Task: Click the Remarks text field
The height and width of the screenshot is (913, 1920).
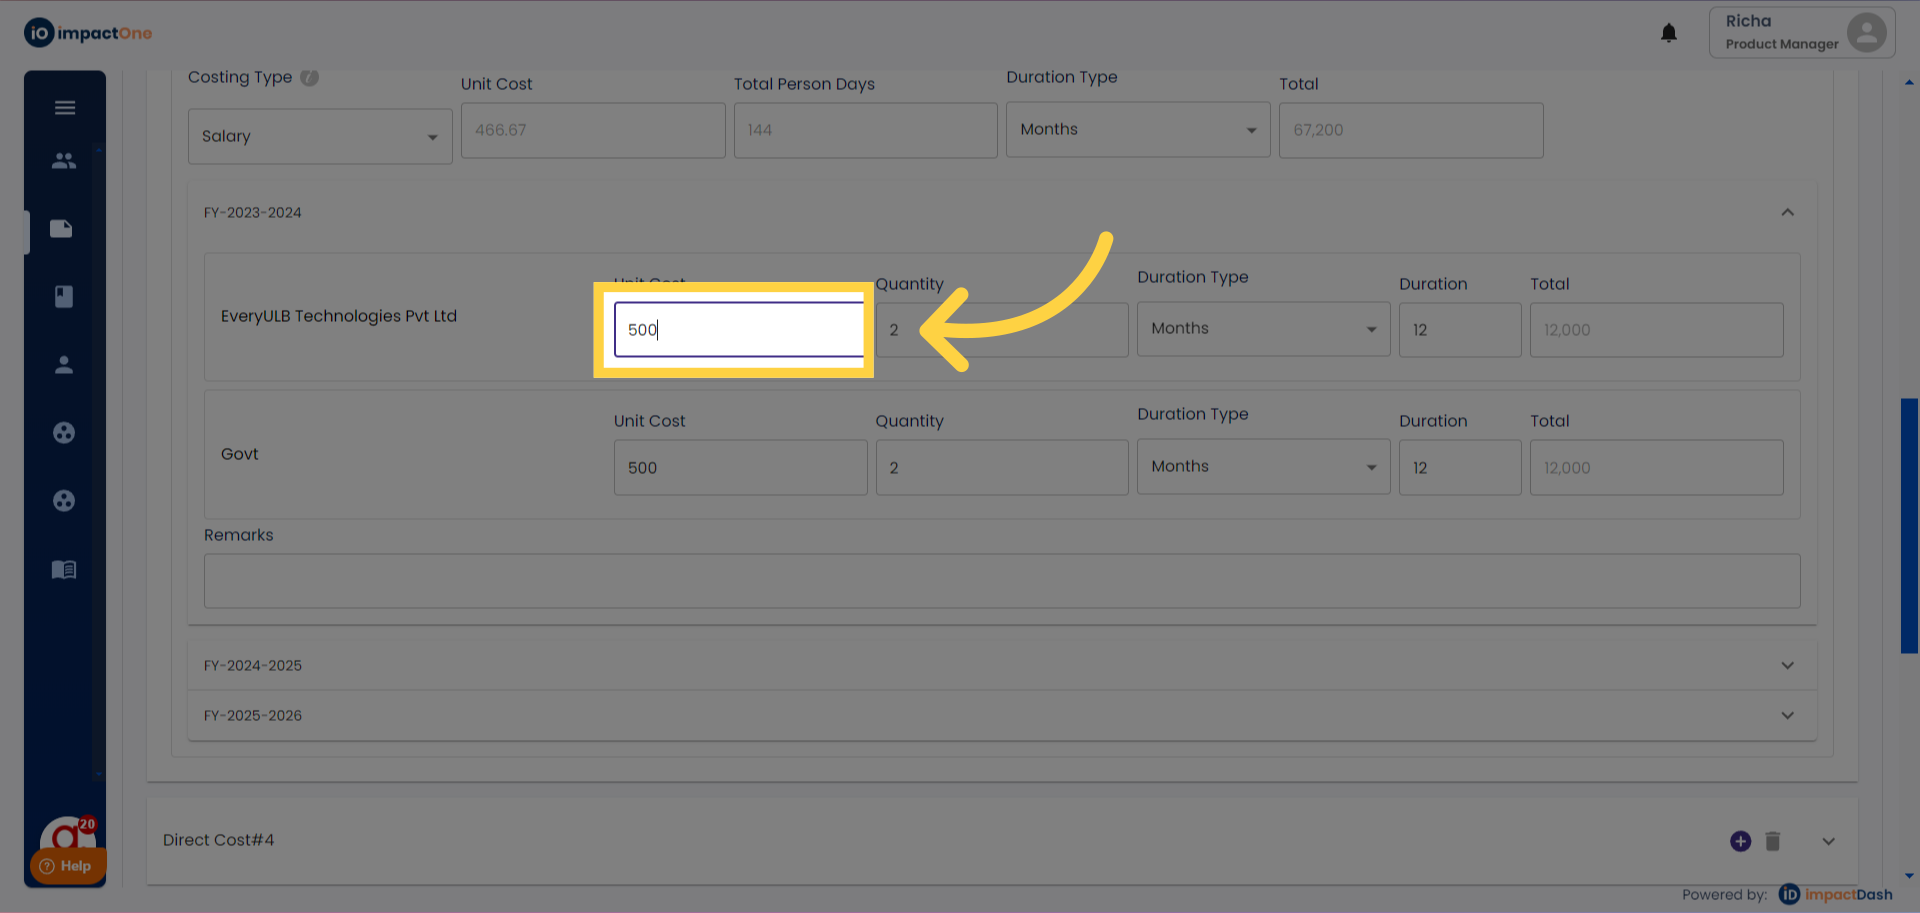Action: point(1001,581)
